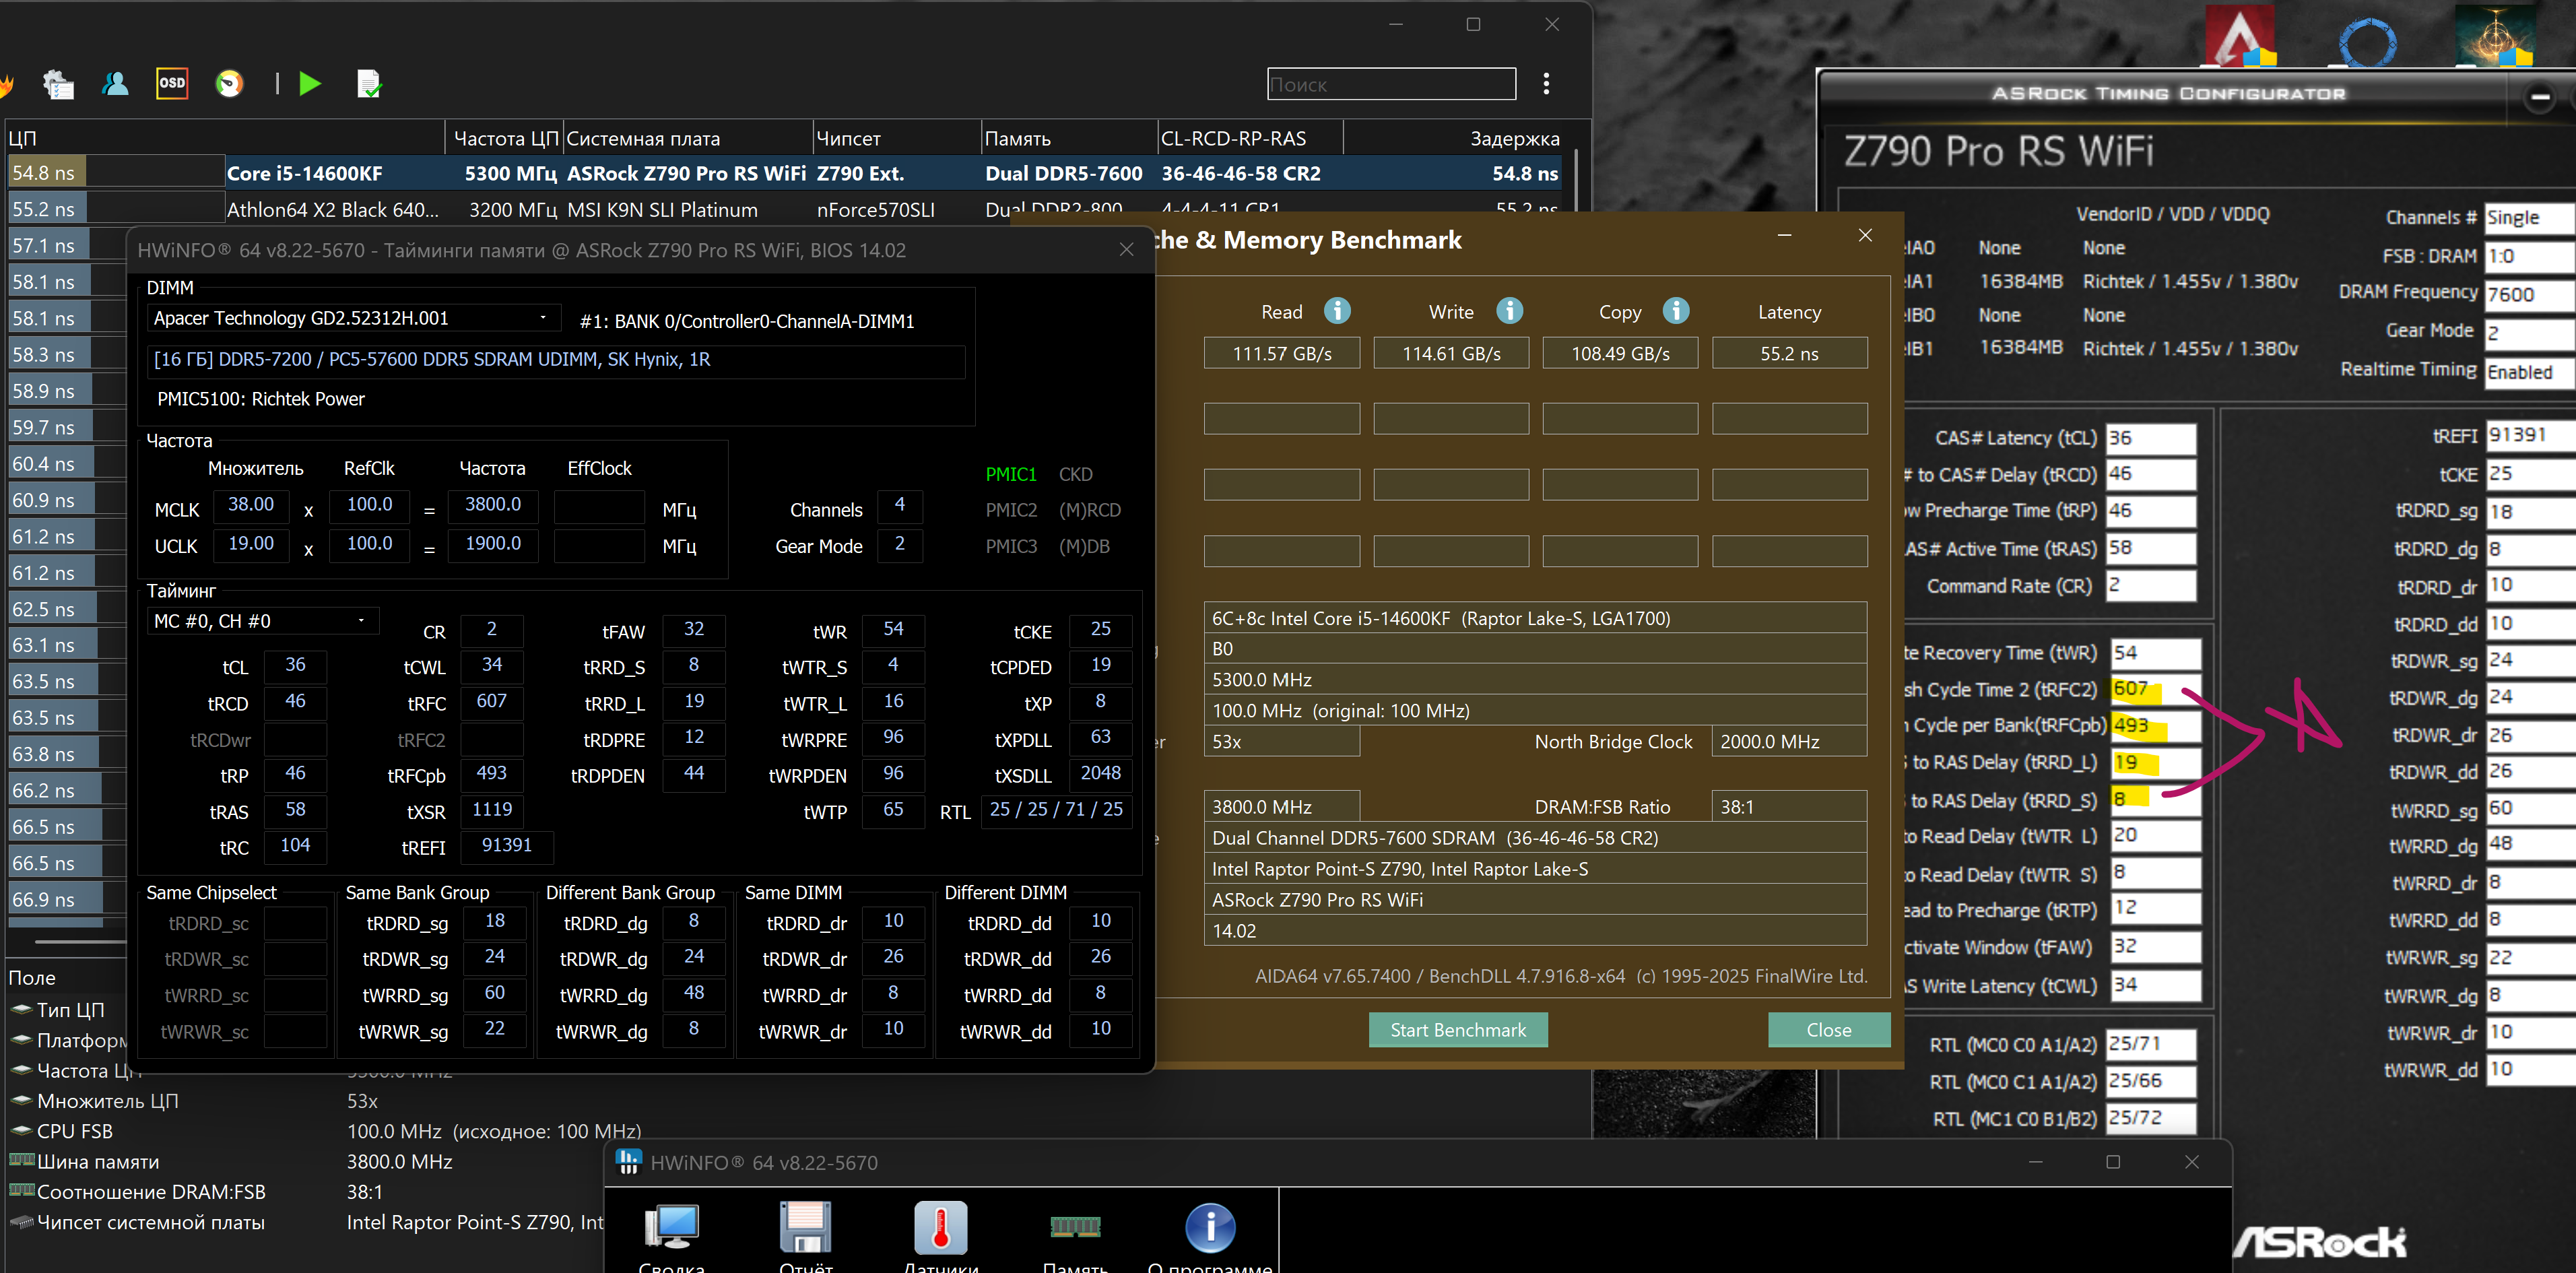Open HWiNFO Датчики thermometer icon

(940, 1228)
